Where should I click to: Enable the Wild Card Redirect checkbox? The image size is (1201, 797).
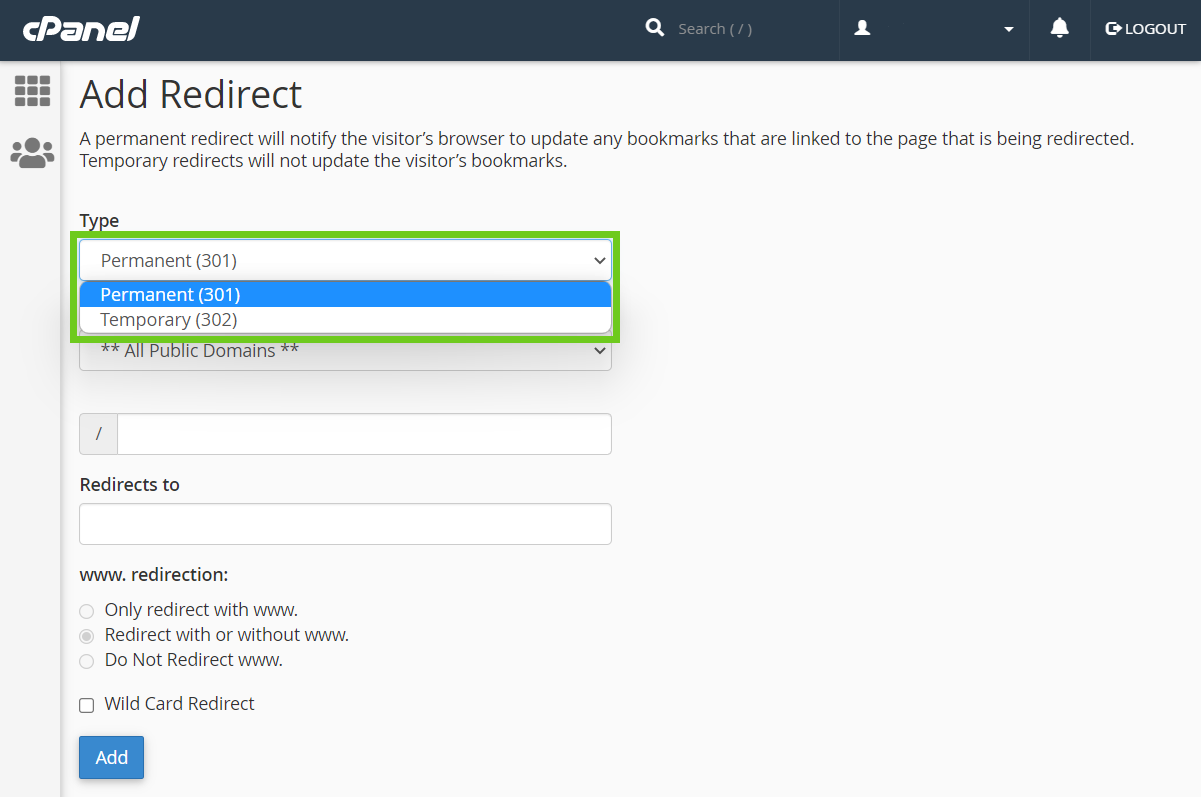coord(87,705)
